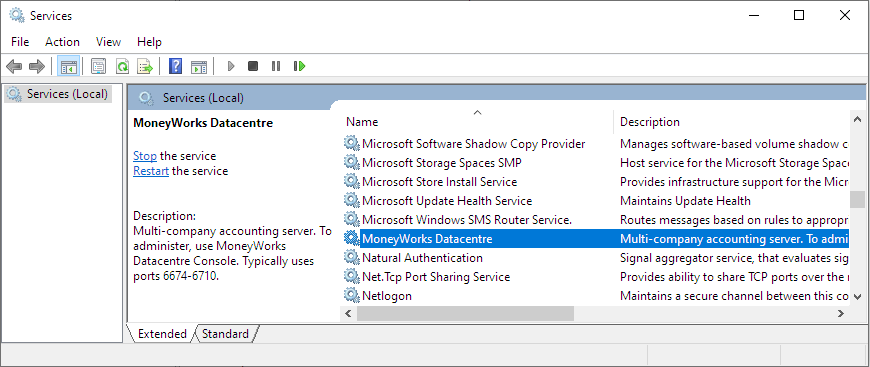Screen dimensions: 870x367
Task: Click the horizontal scrollbar left arrow
Action: coord(348,314)
